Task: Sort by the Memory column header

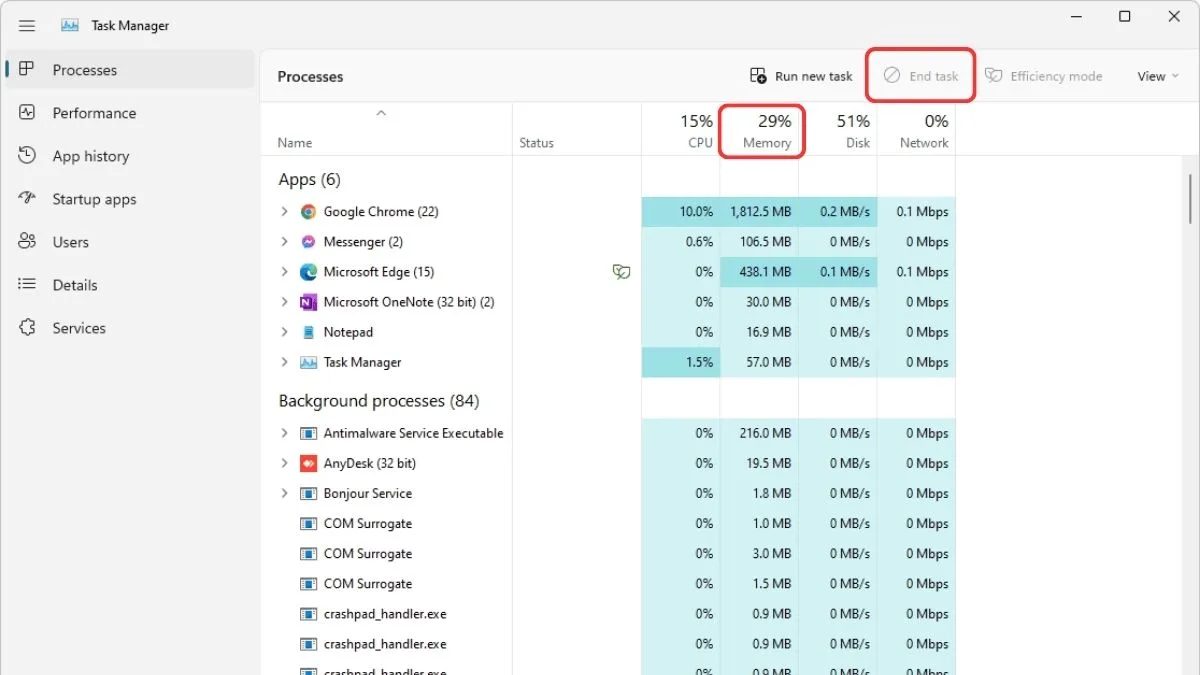Action: click(x=759, y=129)
